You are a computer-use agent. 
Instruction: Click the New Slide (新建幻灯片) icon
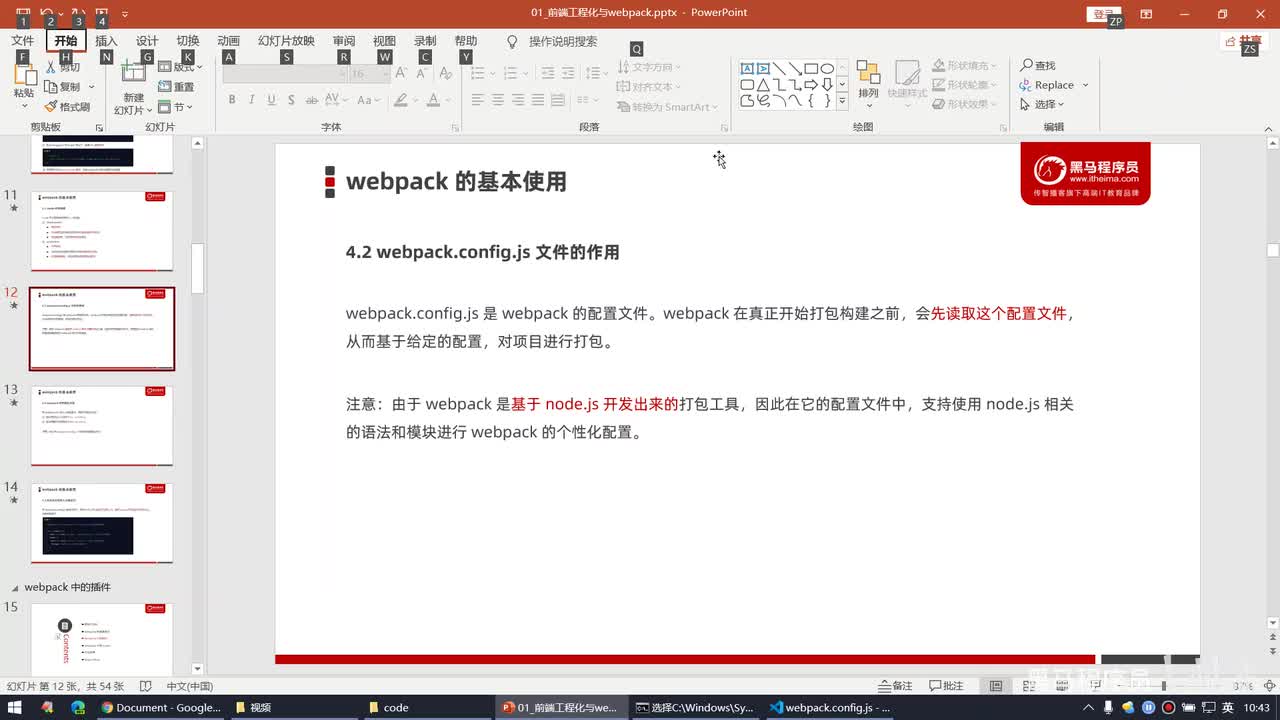[x=133, y=72]
